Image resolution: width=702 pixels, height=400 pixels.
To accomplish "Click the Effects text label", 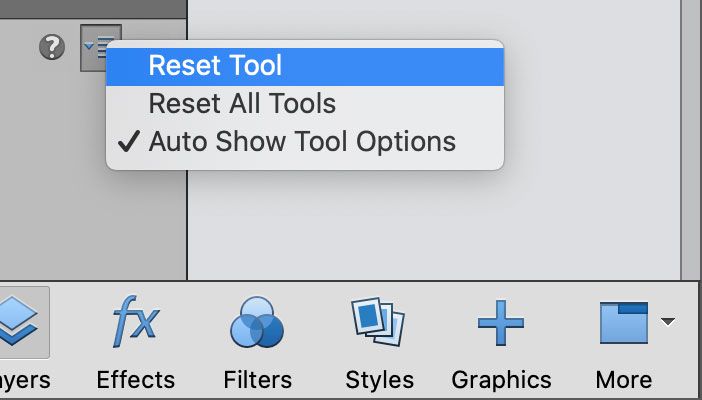I will click(135, 380).
